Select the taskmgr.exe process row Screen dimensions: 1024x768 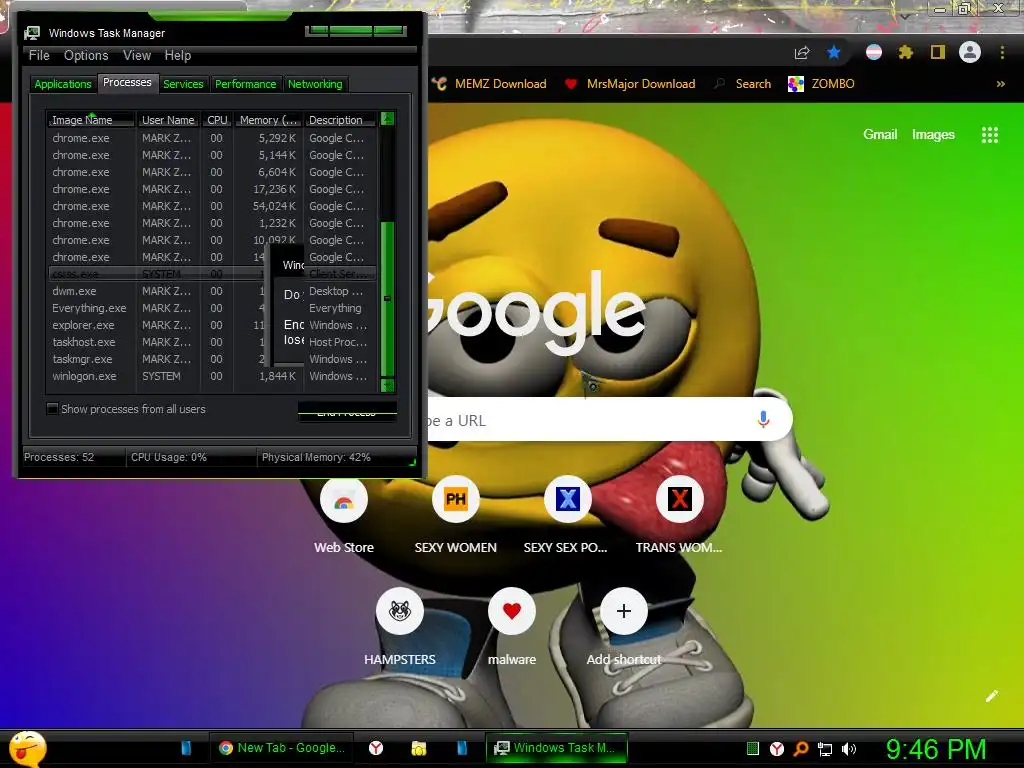pos(212,359)
